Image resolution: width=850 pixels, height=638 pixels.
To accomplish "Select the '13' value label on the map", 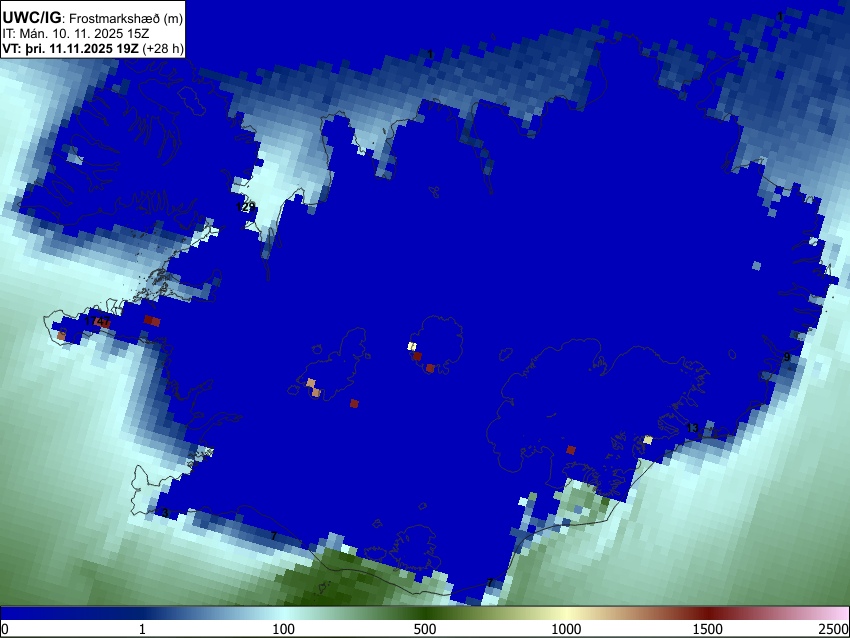I will click(x=692, y=428).
